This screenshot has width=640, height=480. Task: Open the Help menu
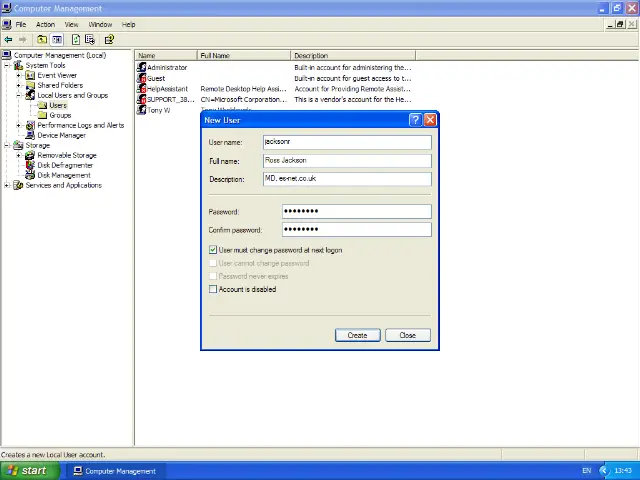[129, 24]
